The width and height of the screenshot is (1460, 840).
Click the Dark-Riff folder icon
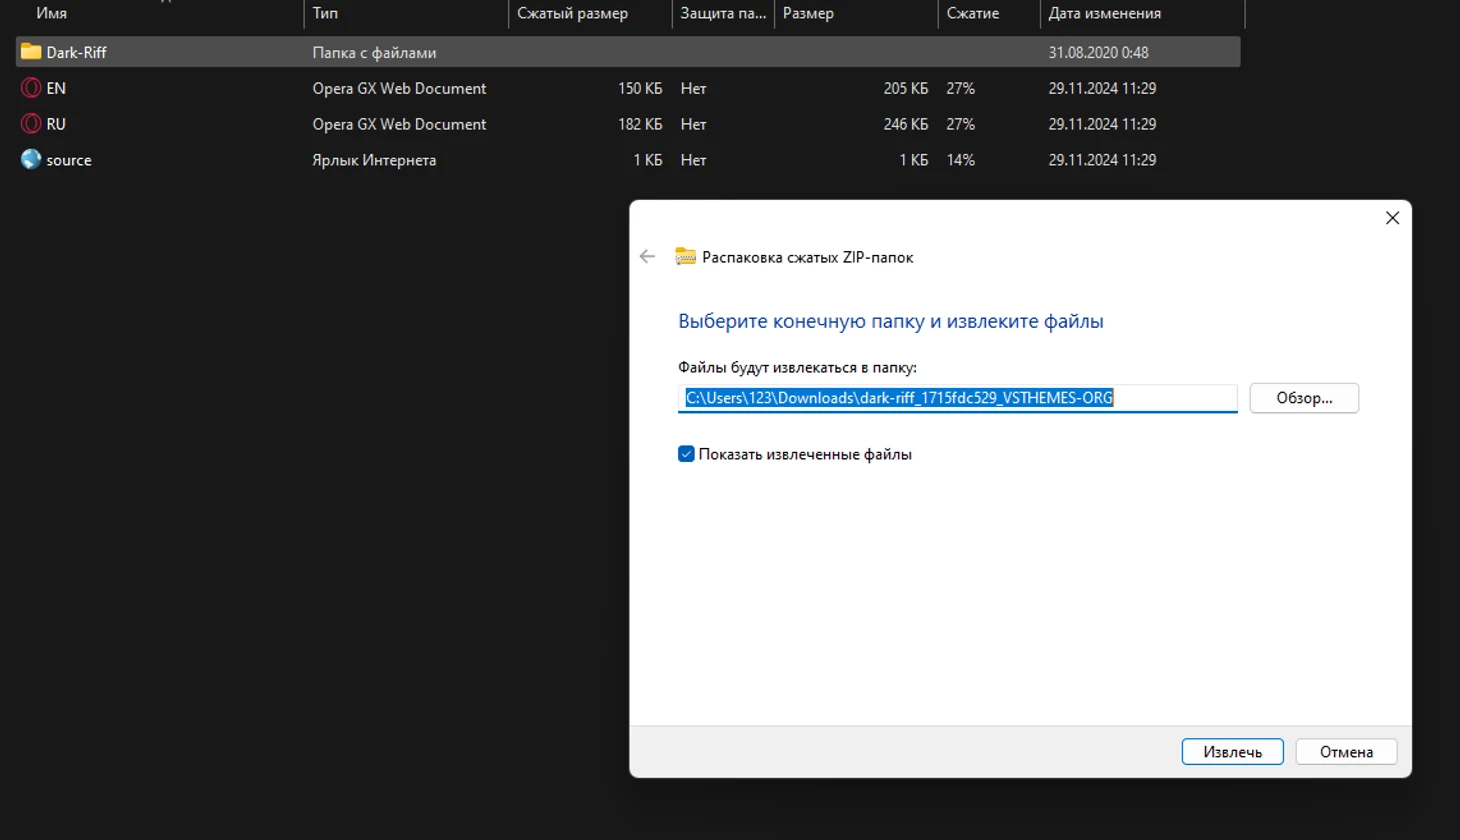click(x=31, y=52)
